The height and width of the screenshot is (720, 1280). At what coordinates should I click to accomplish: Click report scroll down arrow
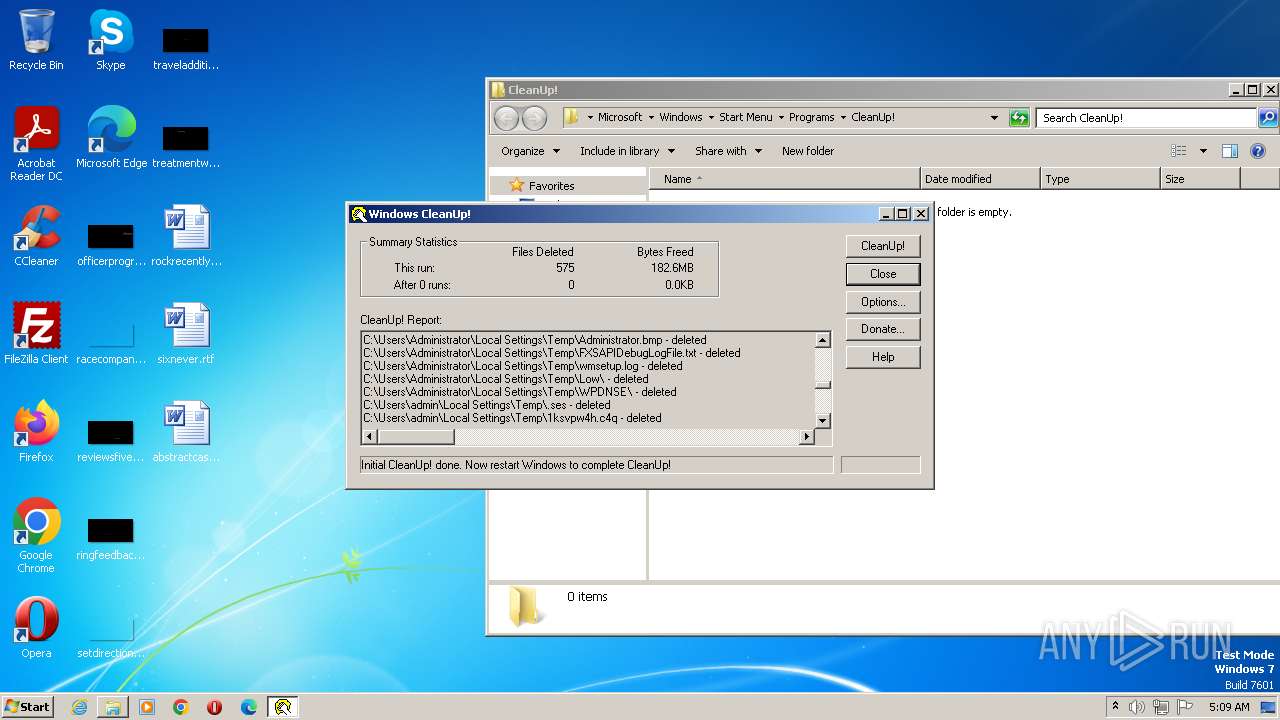coord(823,421)
